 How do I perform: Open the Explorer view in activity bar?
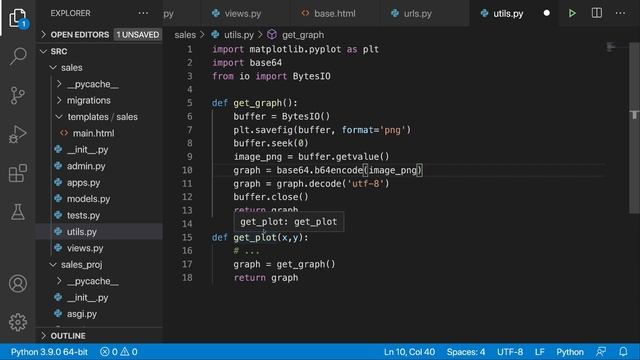point(18,18)
